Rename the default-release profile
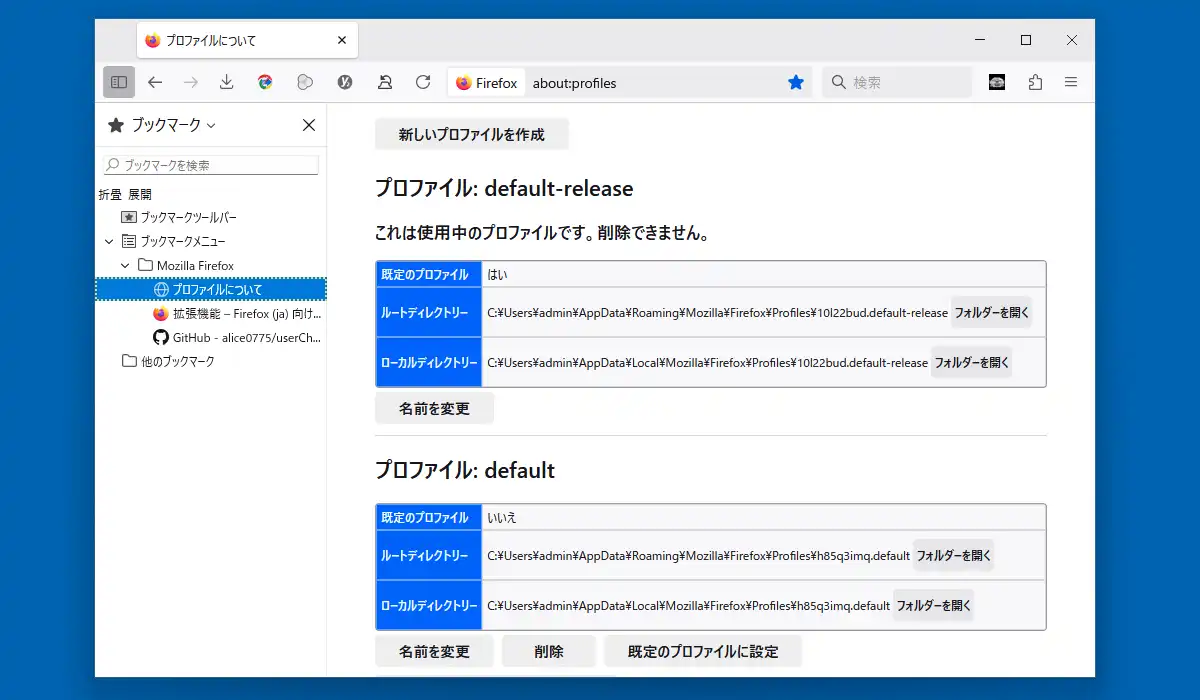Viewport: 1200px width, 700px height. 434,408
